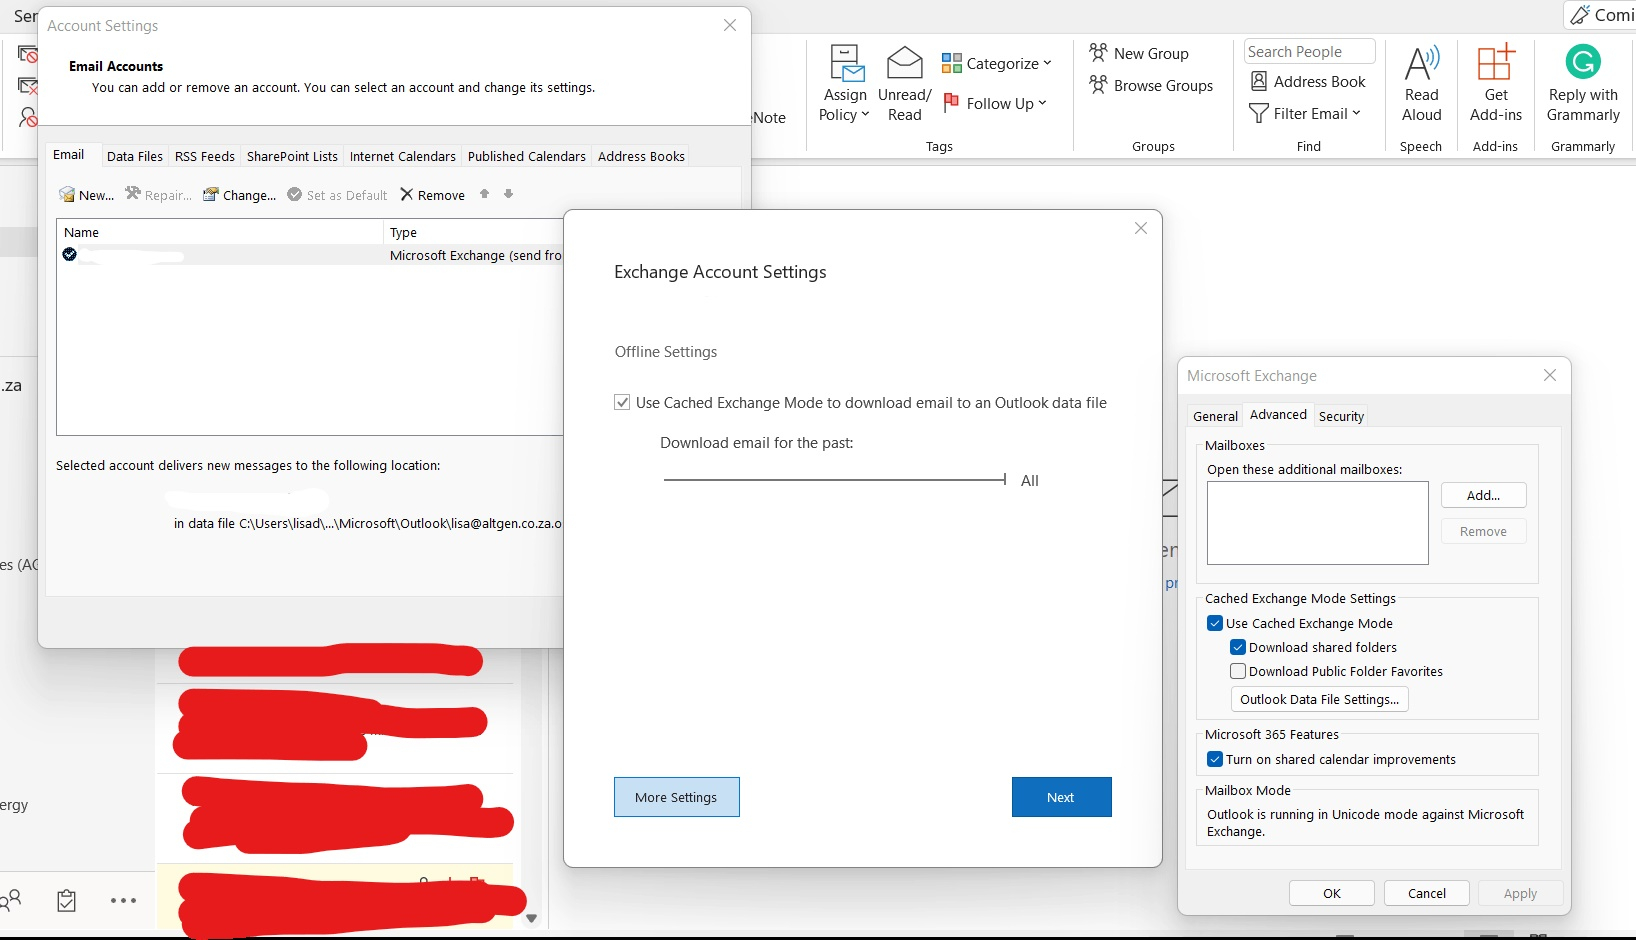The width and height of the screenshot is (1636, 940).
Task: Enable Download Public Folder Favorites
Action: (1238, 671)
